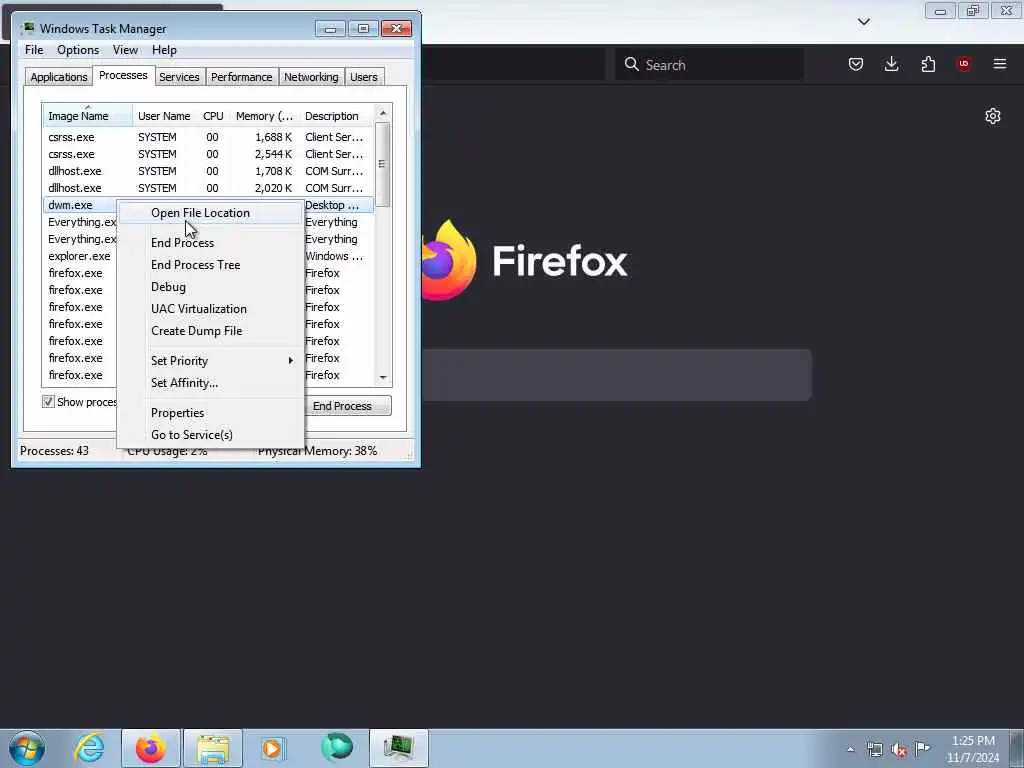This screenshot has height=768, width=1024.
Task: Click the taskbar clock and date
Action: tap(973, 749)
